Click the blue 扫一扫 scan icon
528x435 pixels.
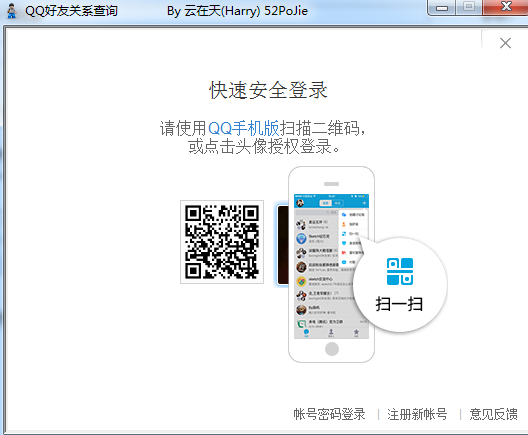pyautogui.click(x=400, y=271)
